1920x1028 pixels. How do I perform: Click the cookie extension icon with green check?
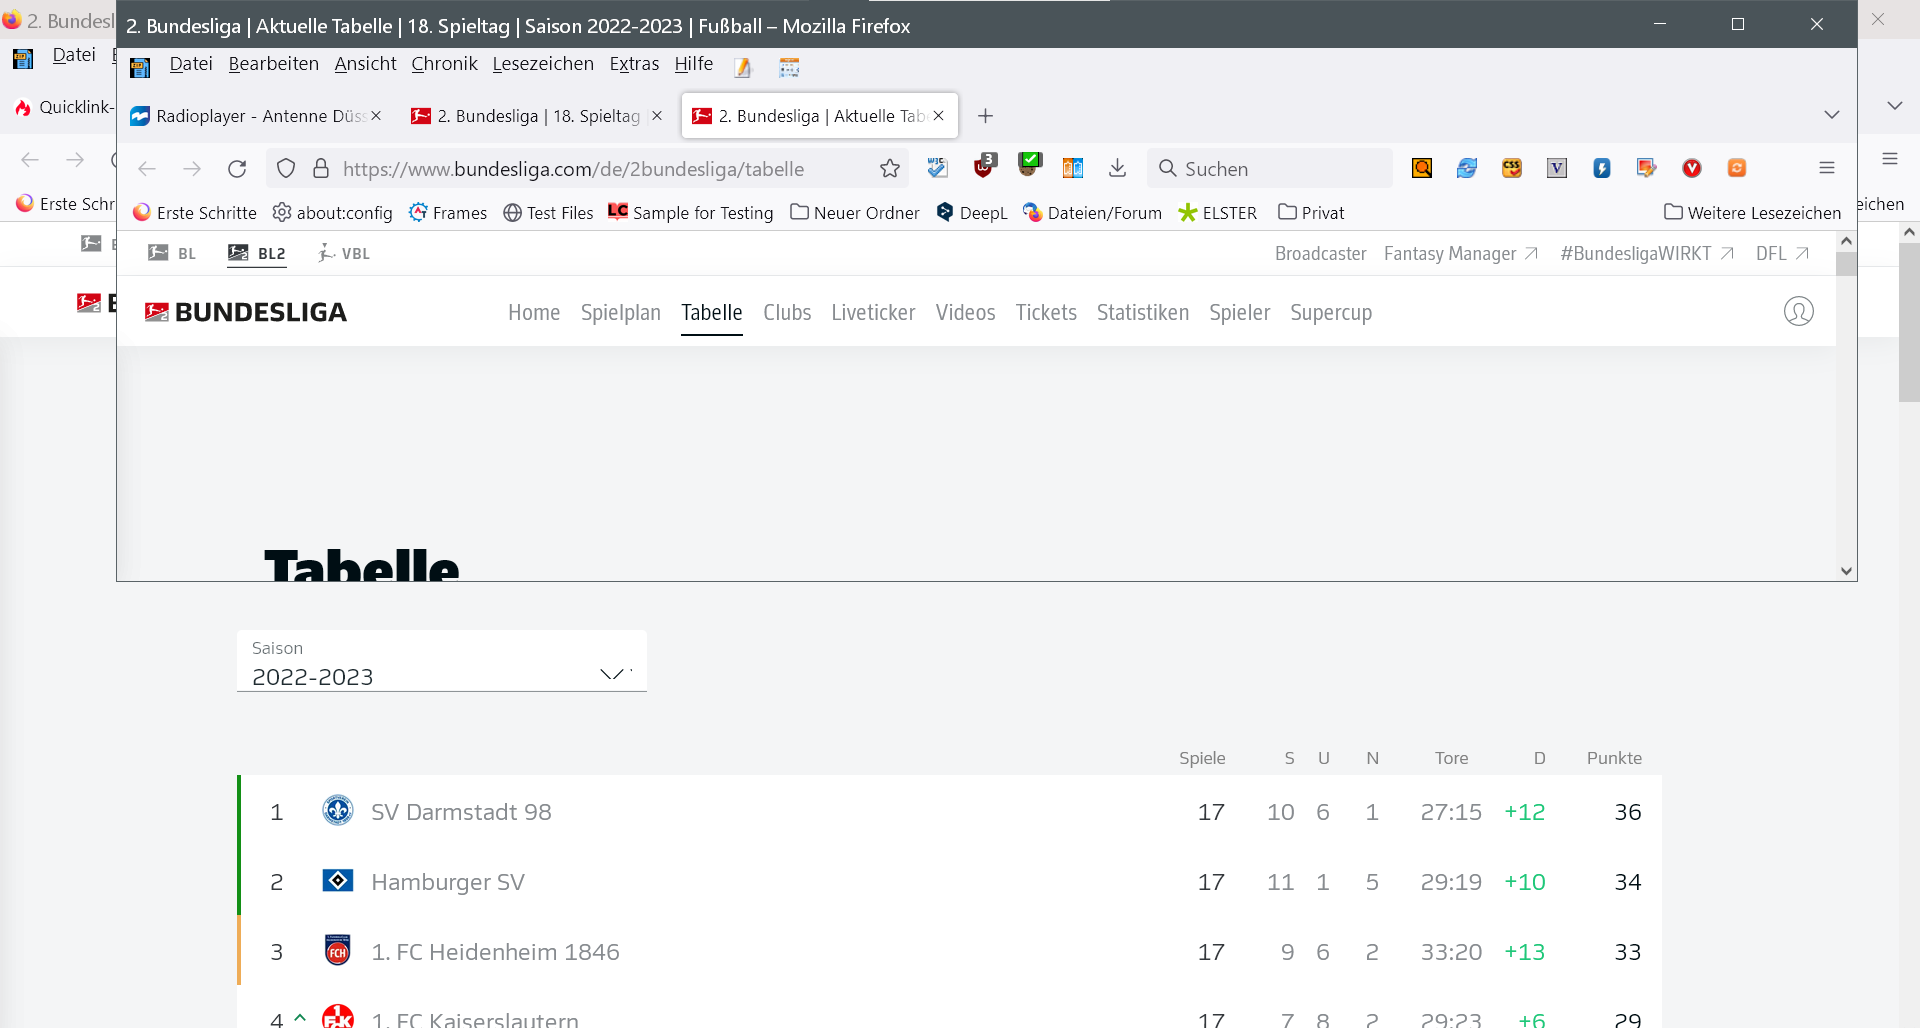coord(1030,165)
